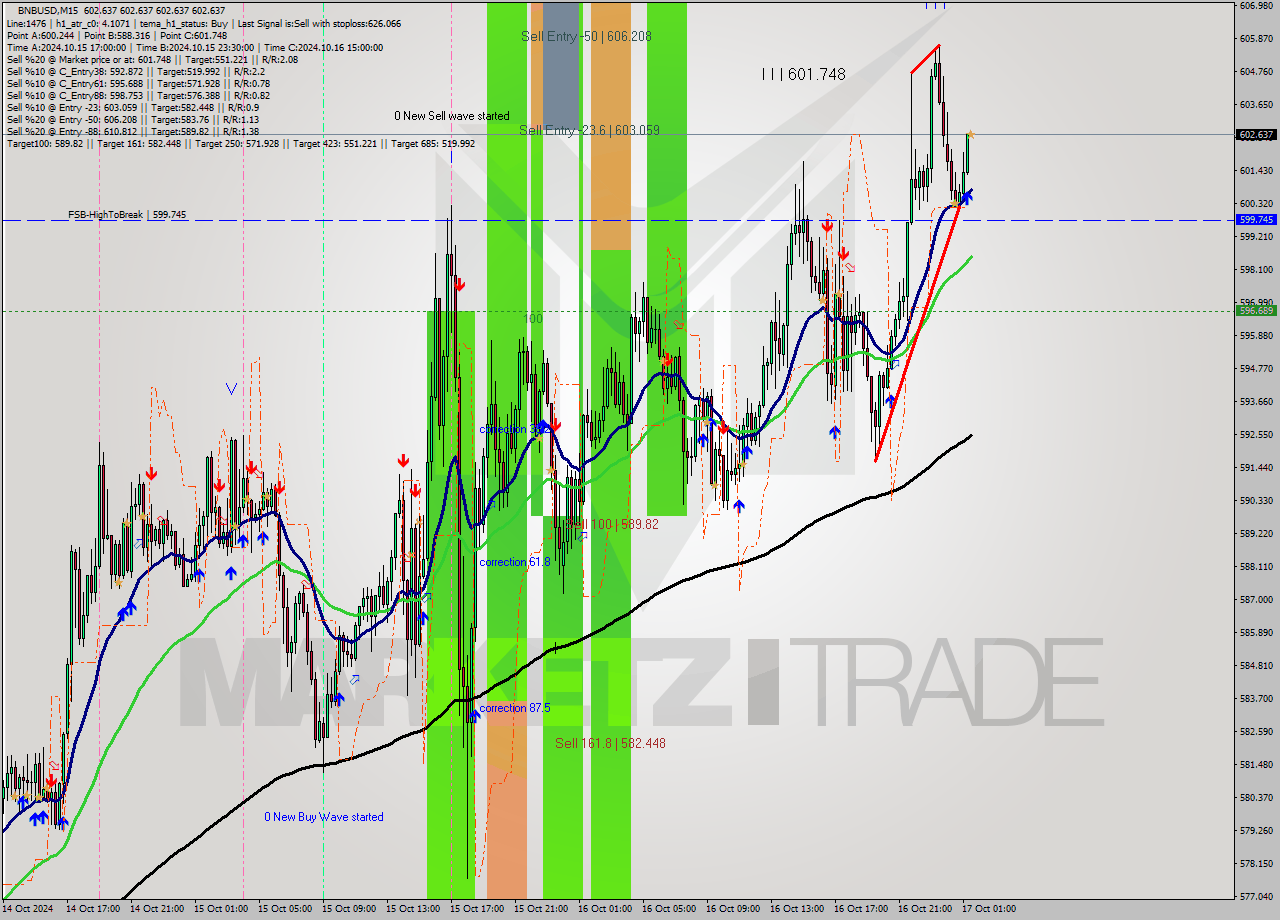Click the '16 Oct 01:00' time axis label

pos(605,909)
